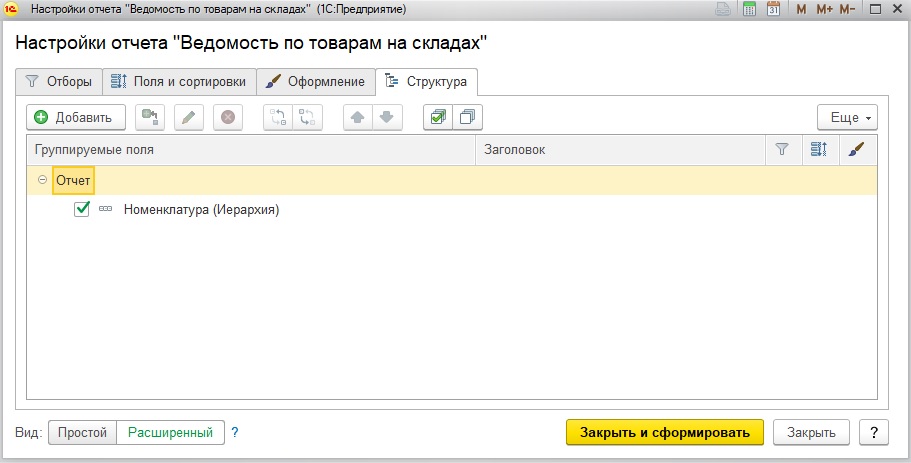Maximize the settings window

click(876, 9)
